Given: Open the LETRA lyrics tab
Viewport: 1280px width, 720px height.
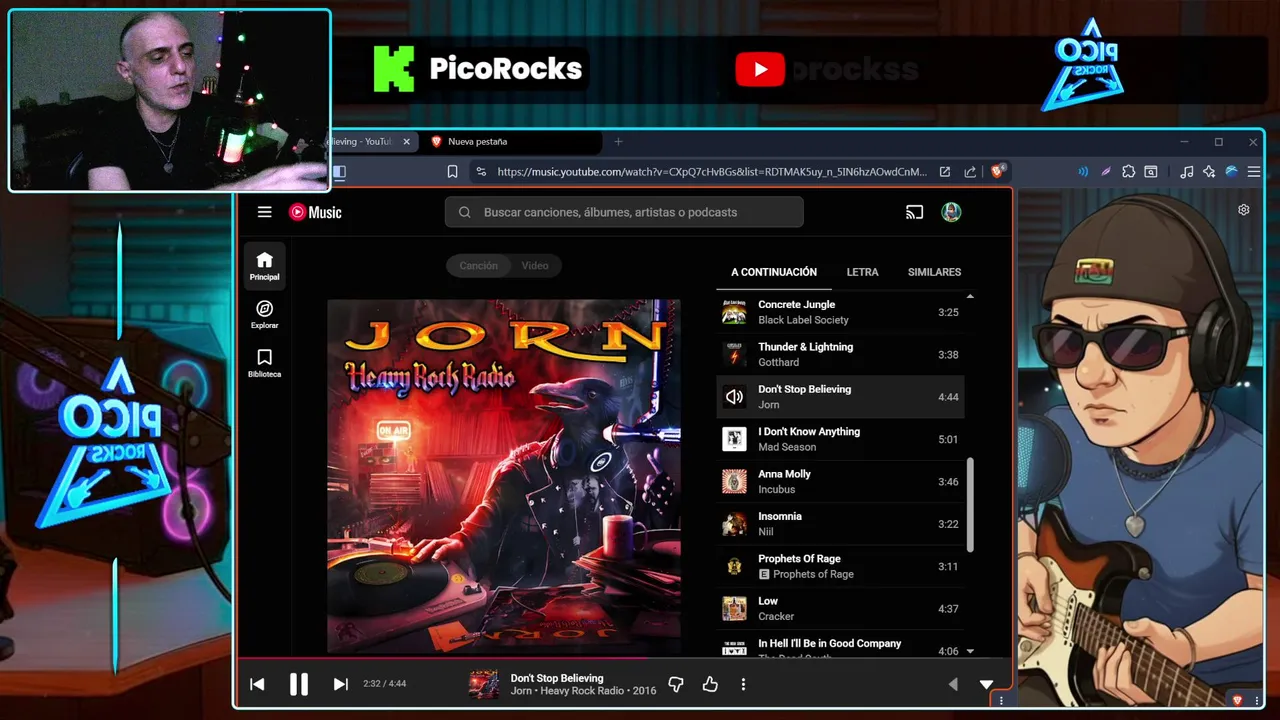Looking at the screenshot, I should (862, 272).
